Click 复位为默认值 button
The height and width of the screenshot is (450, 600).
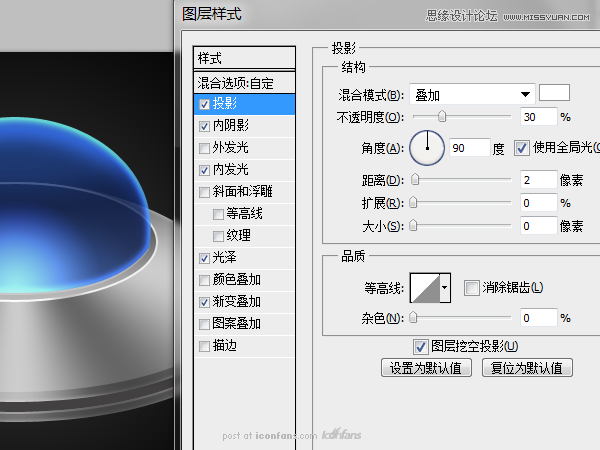pyautogui.click(x=527, y=368)
